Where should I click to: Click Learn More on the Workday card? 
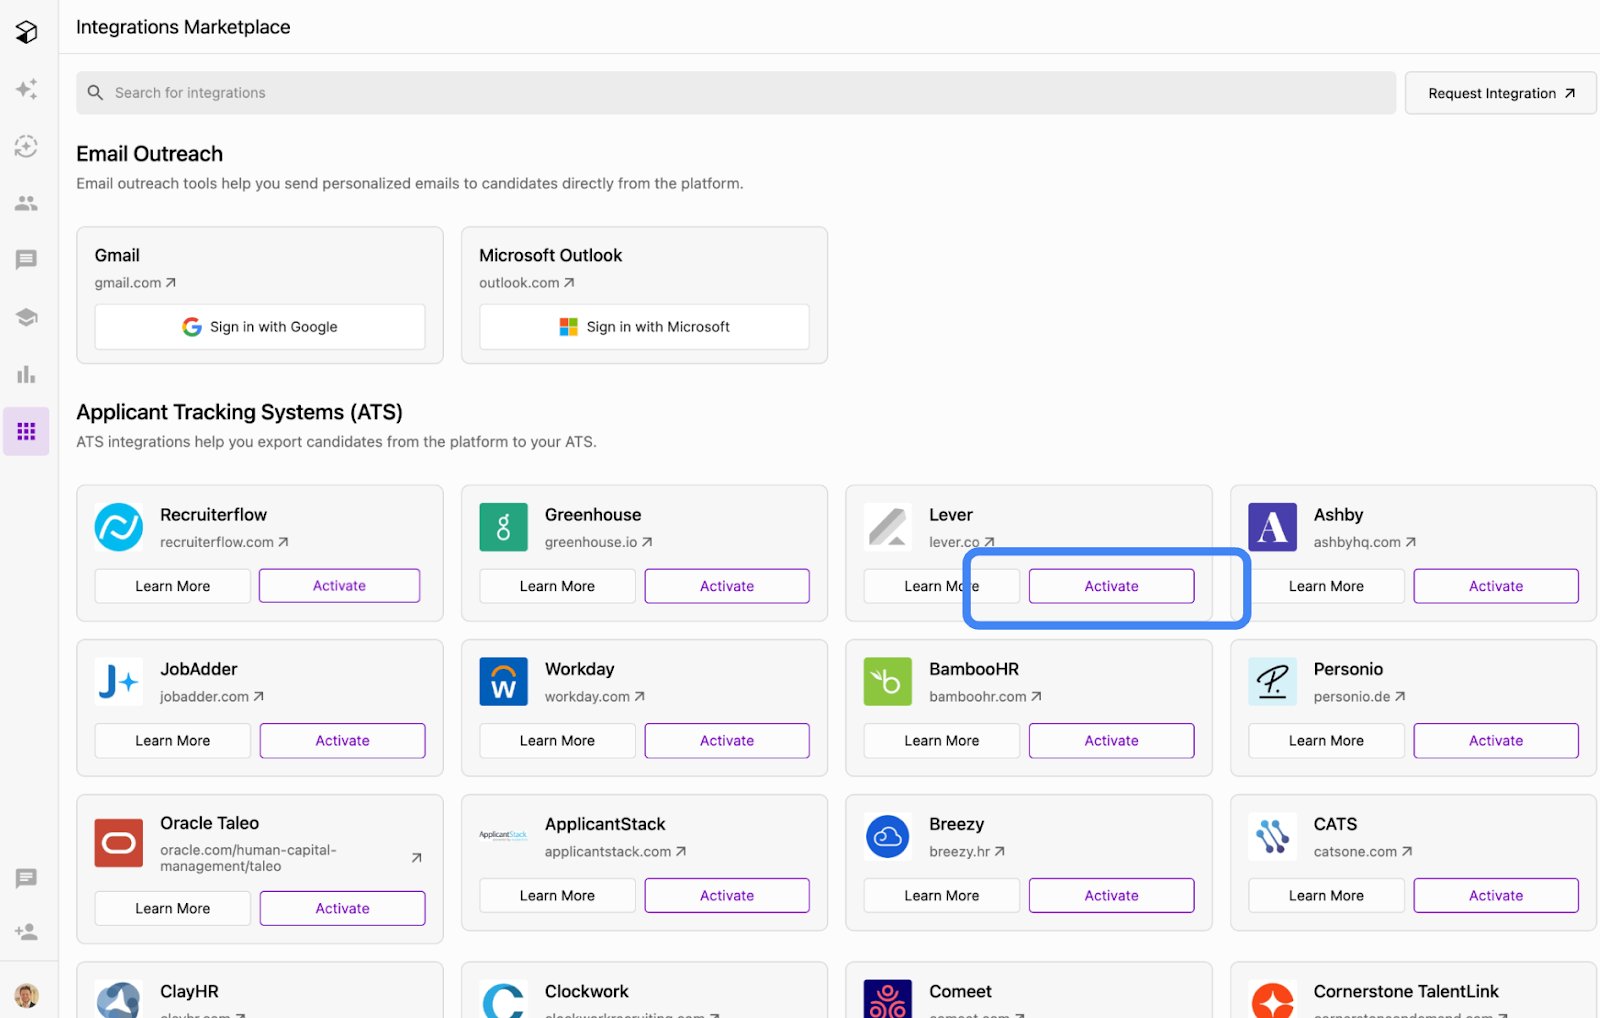[x=557, y=741]
